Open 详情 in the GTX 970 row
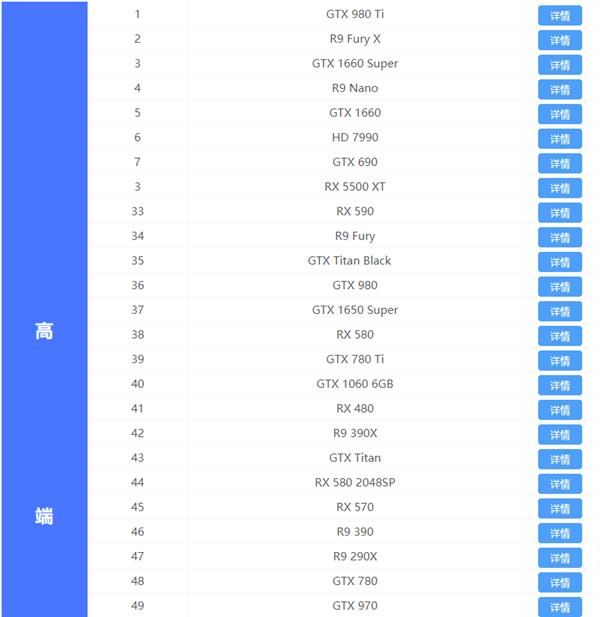 559,607
